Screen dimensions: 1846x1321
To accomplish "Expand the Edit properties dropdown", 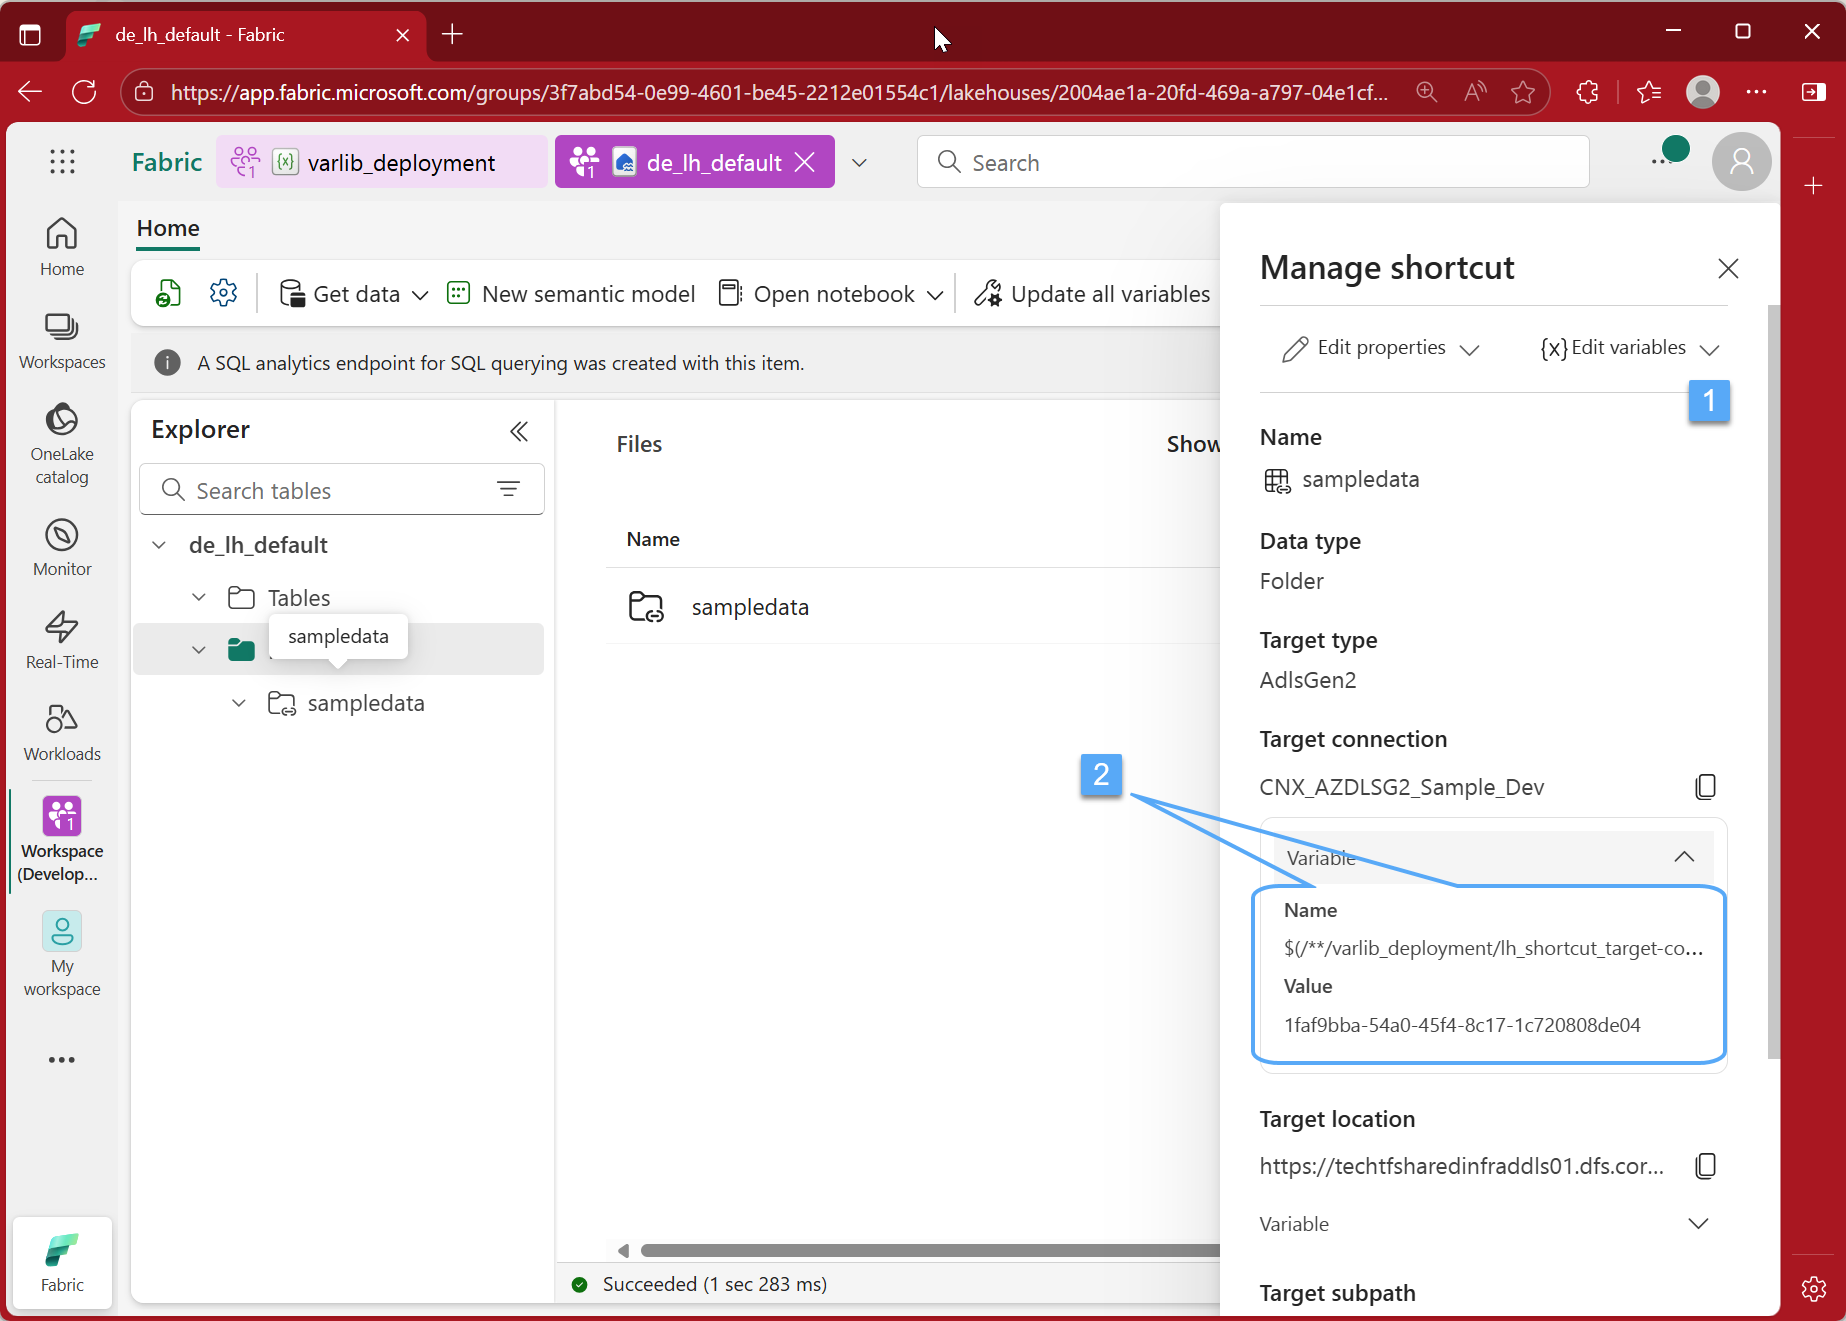I will click(1380, 348).
